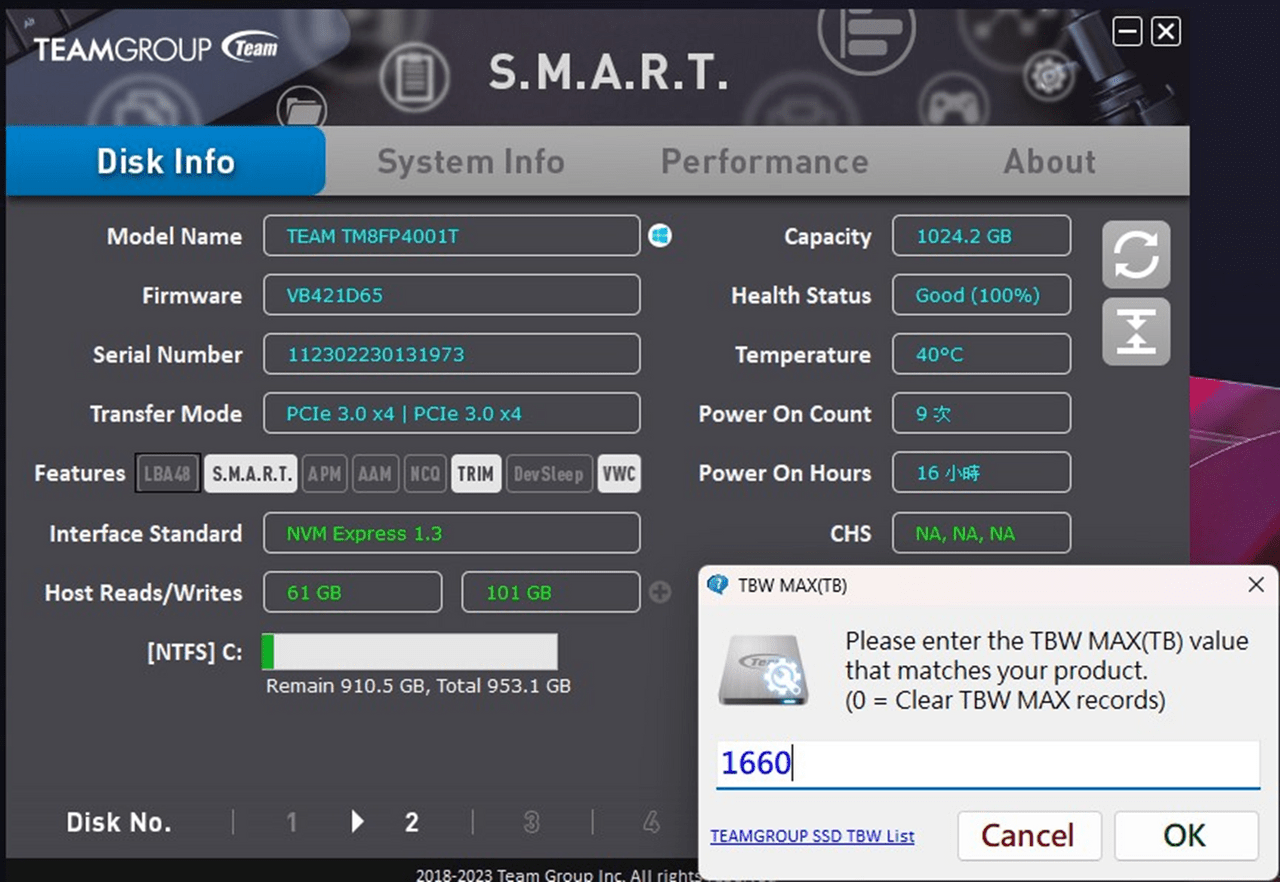Open the TEAMGROUP SSD TBW List link
This screenshot has width=1280, height=882.
812,836
